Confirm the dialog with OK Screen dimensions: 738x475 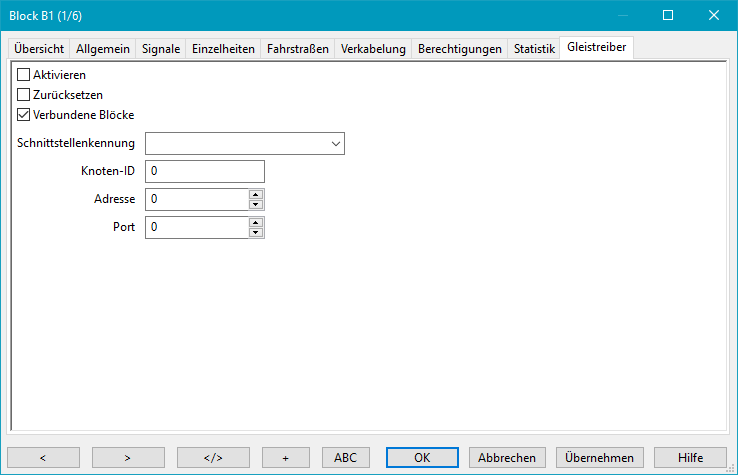[x=422, y=457]
